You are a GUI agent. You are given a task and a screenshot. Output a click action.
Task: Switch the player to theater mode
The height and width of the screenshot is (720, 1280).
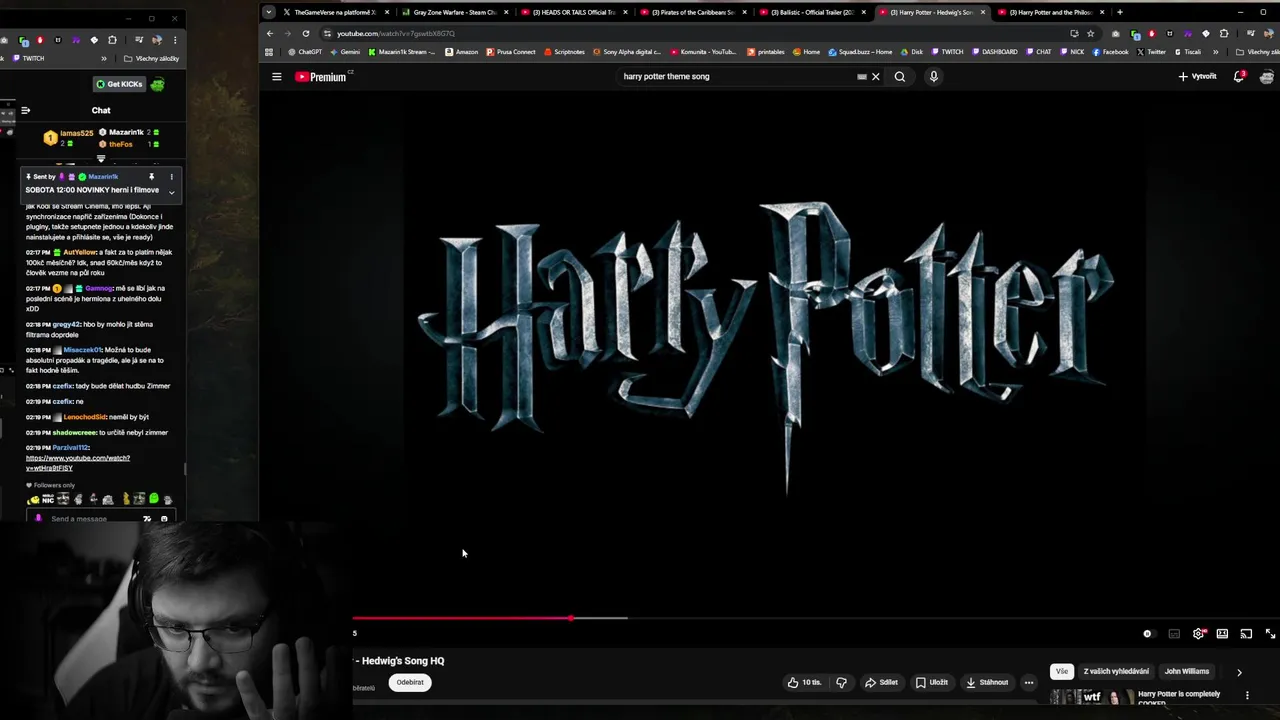[x=1222, y=634]
